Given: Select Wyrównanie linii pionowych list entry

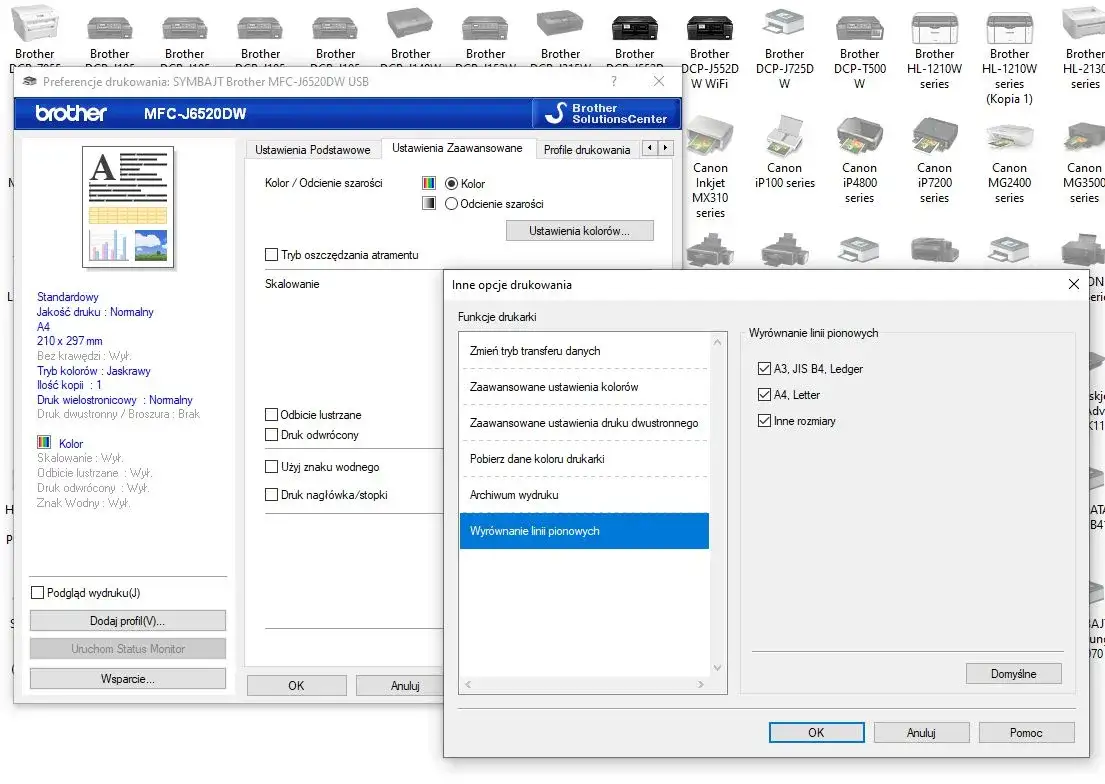Looking at the screenshot, I should 584,530.
